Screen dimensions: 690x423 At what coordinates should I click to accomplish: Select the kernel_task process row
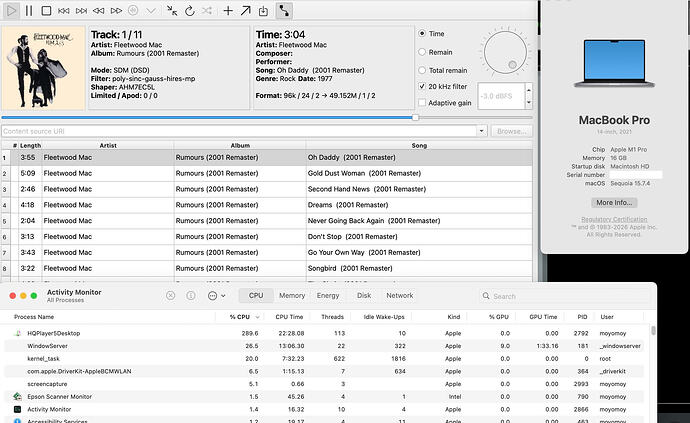(326, 359)
